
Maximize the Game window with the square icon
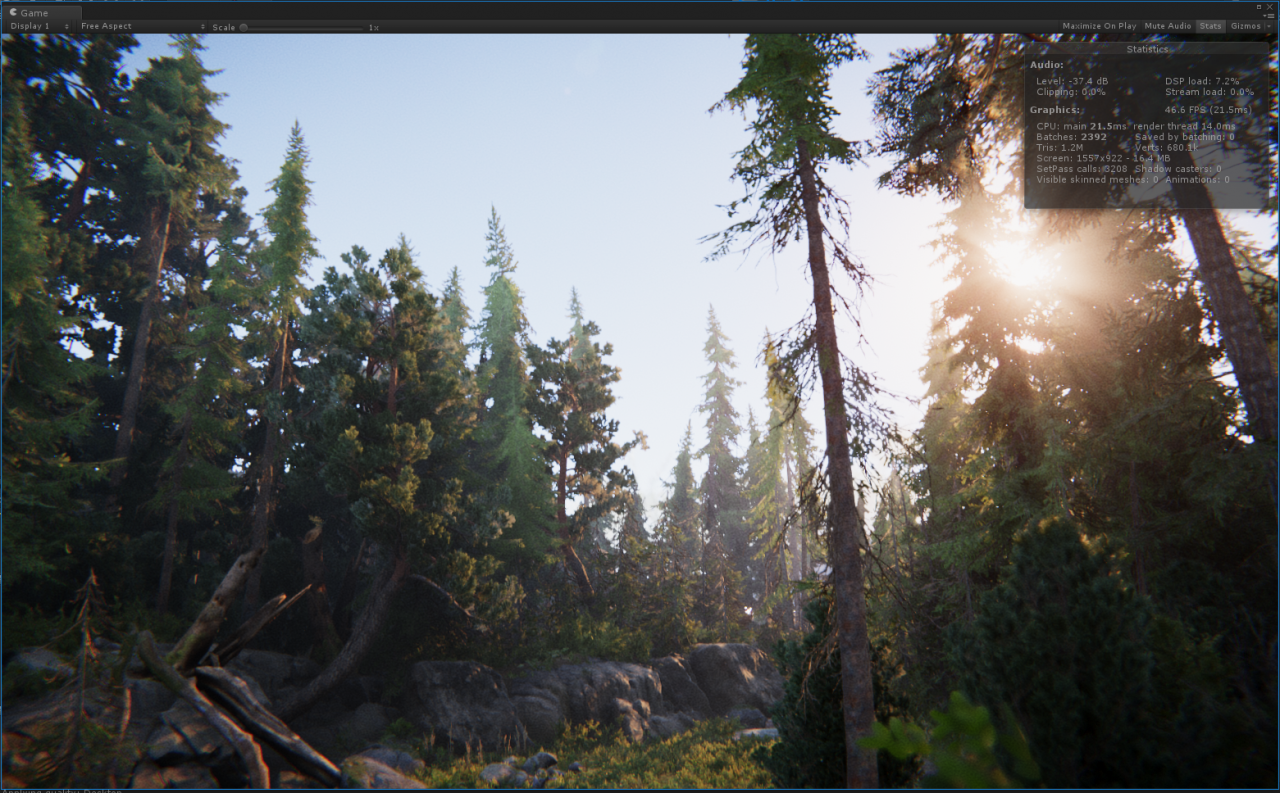(x=1258, y=6)
